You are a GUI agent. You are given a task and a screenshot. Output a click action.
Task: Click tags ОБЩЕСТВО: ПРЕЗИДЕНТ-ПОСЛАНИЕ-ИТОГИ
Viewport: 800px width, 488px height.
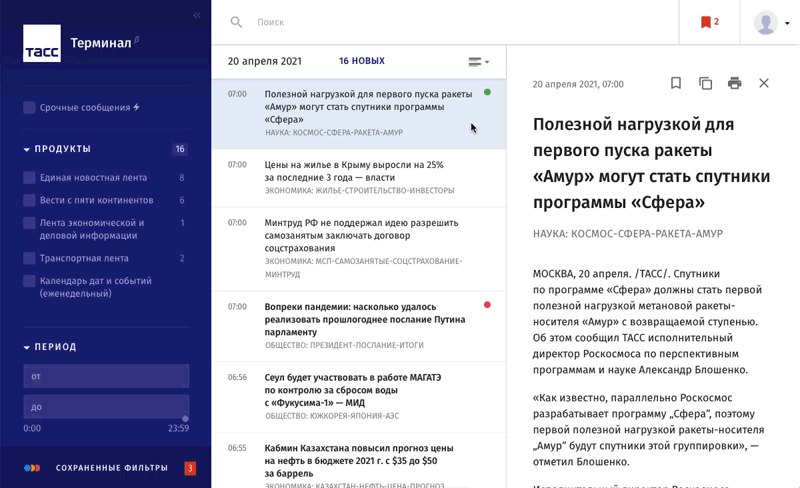[x=344, y=345]
